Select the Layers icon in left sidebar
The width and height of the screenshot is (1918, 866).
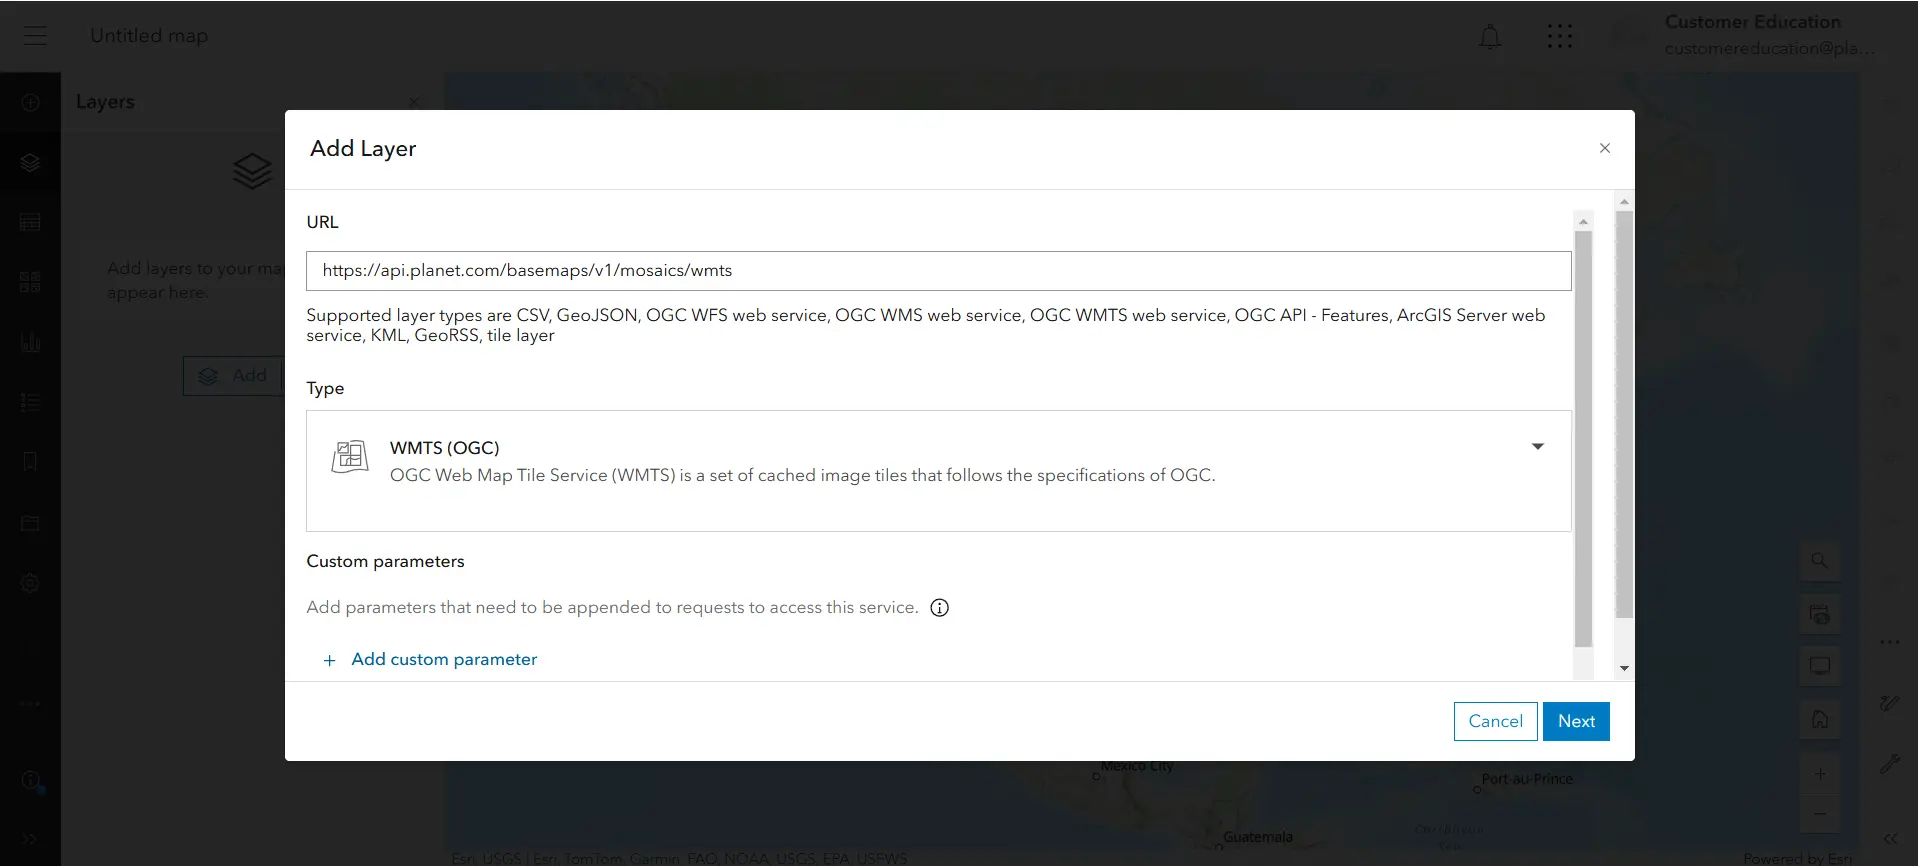[x=30, y=162]
